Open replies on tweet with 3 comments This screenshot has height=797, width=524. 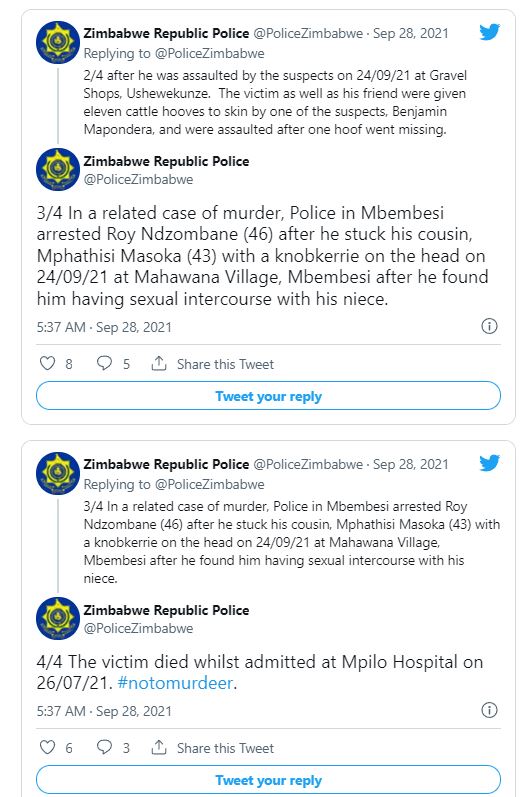coord(104,747)
